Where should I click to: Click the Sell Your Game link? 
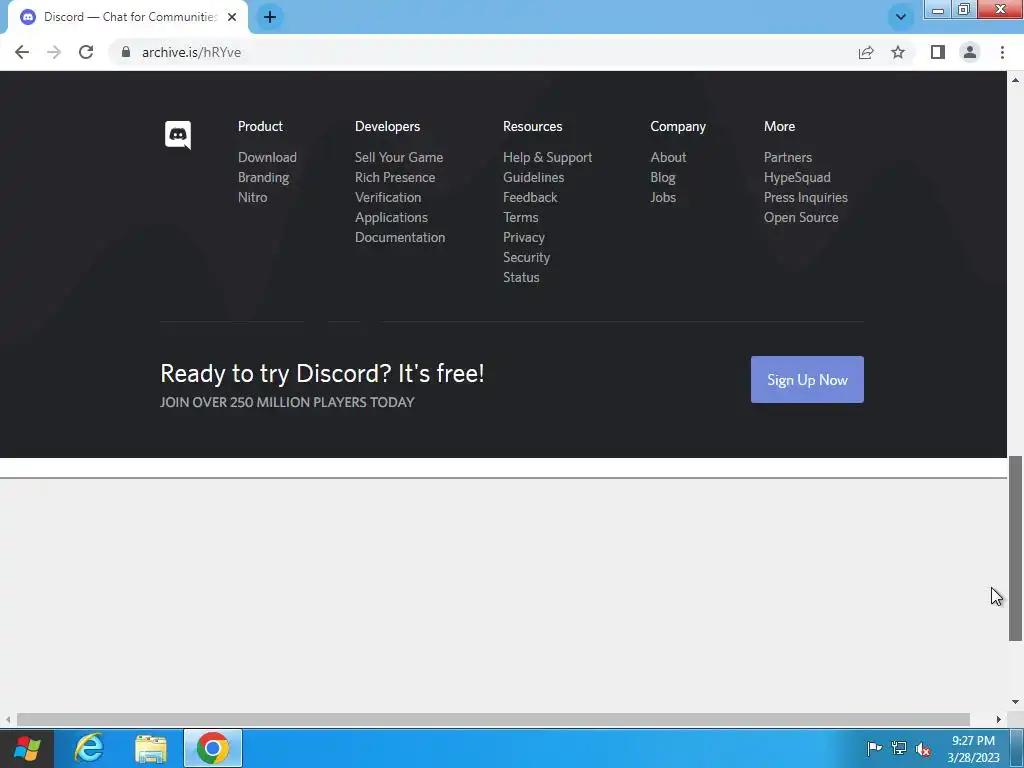coord(399,157)
